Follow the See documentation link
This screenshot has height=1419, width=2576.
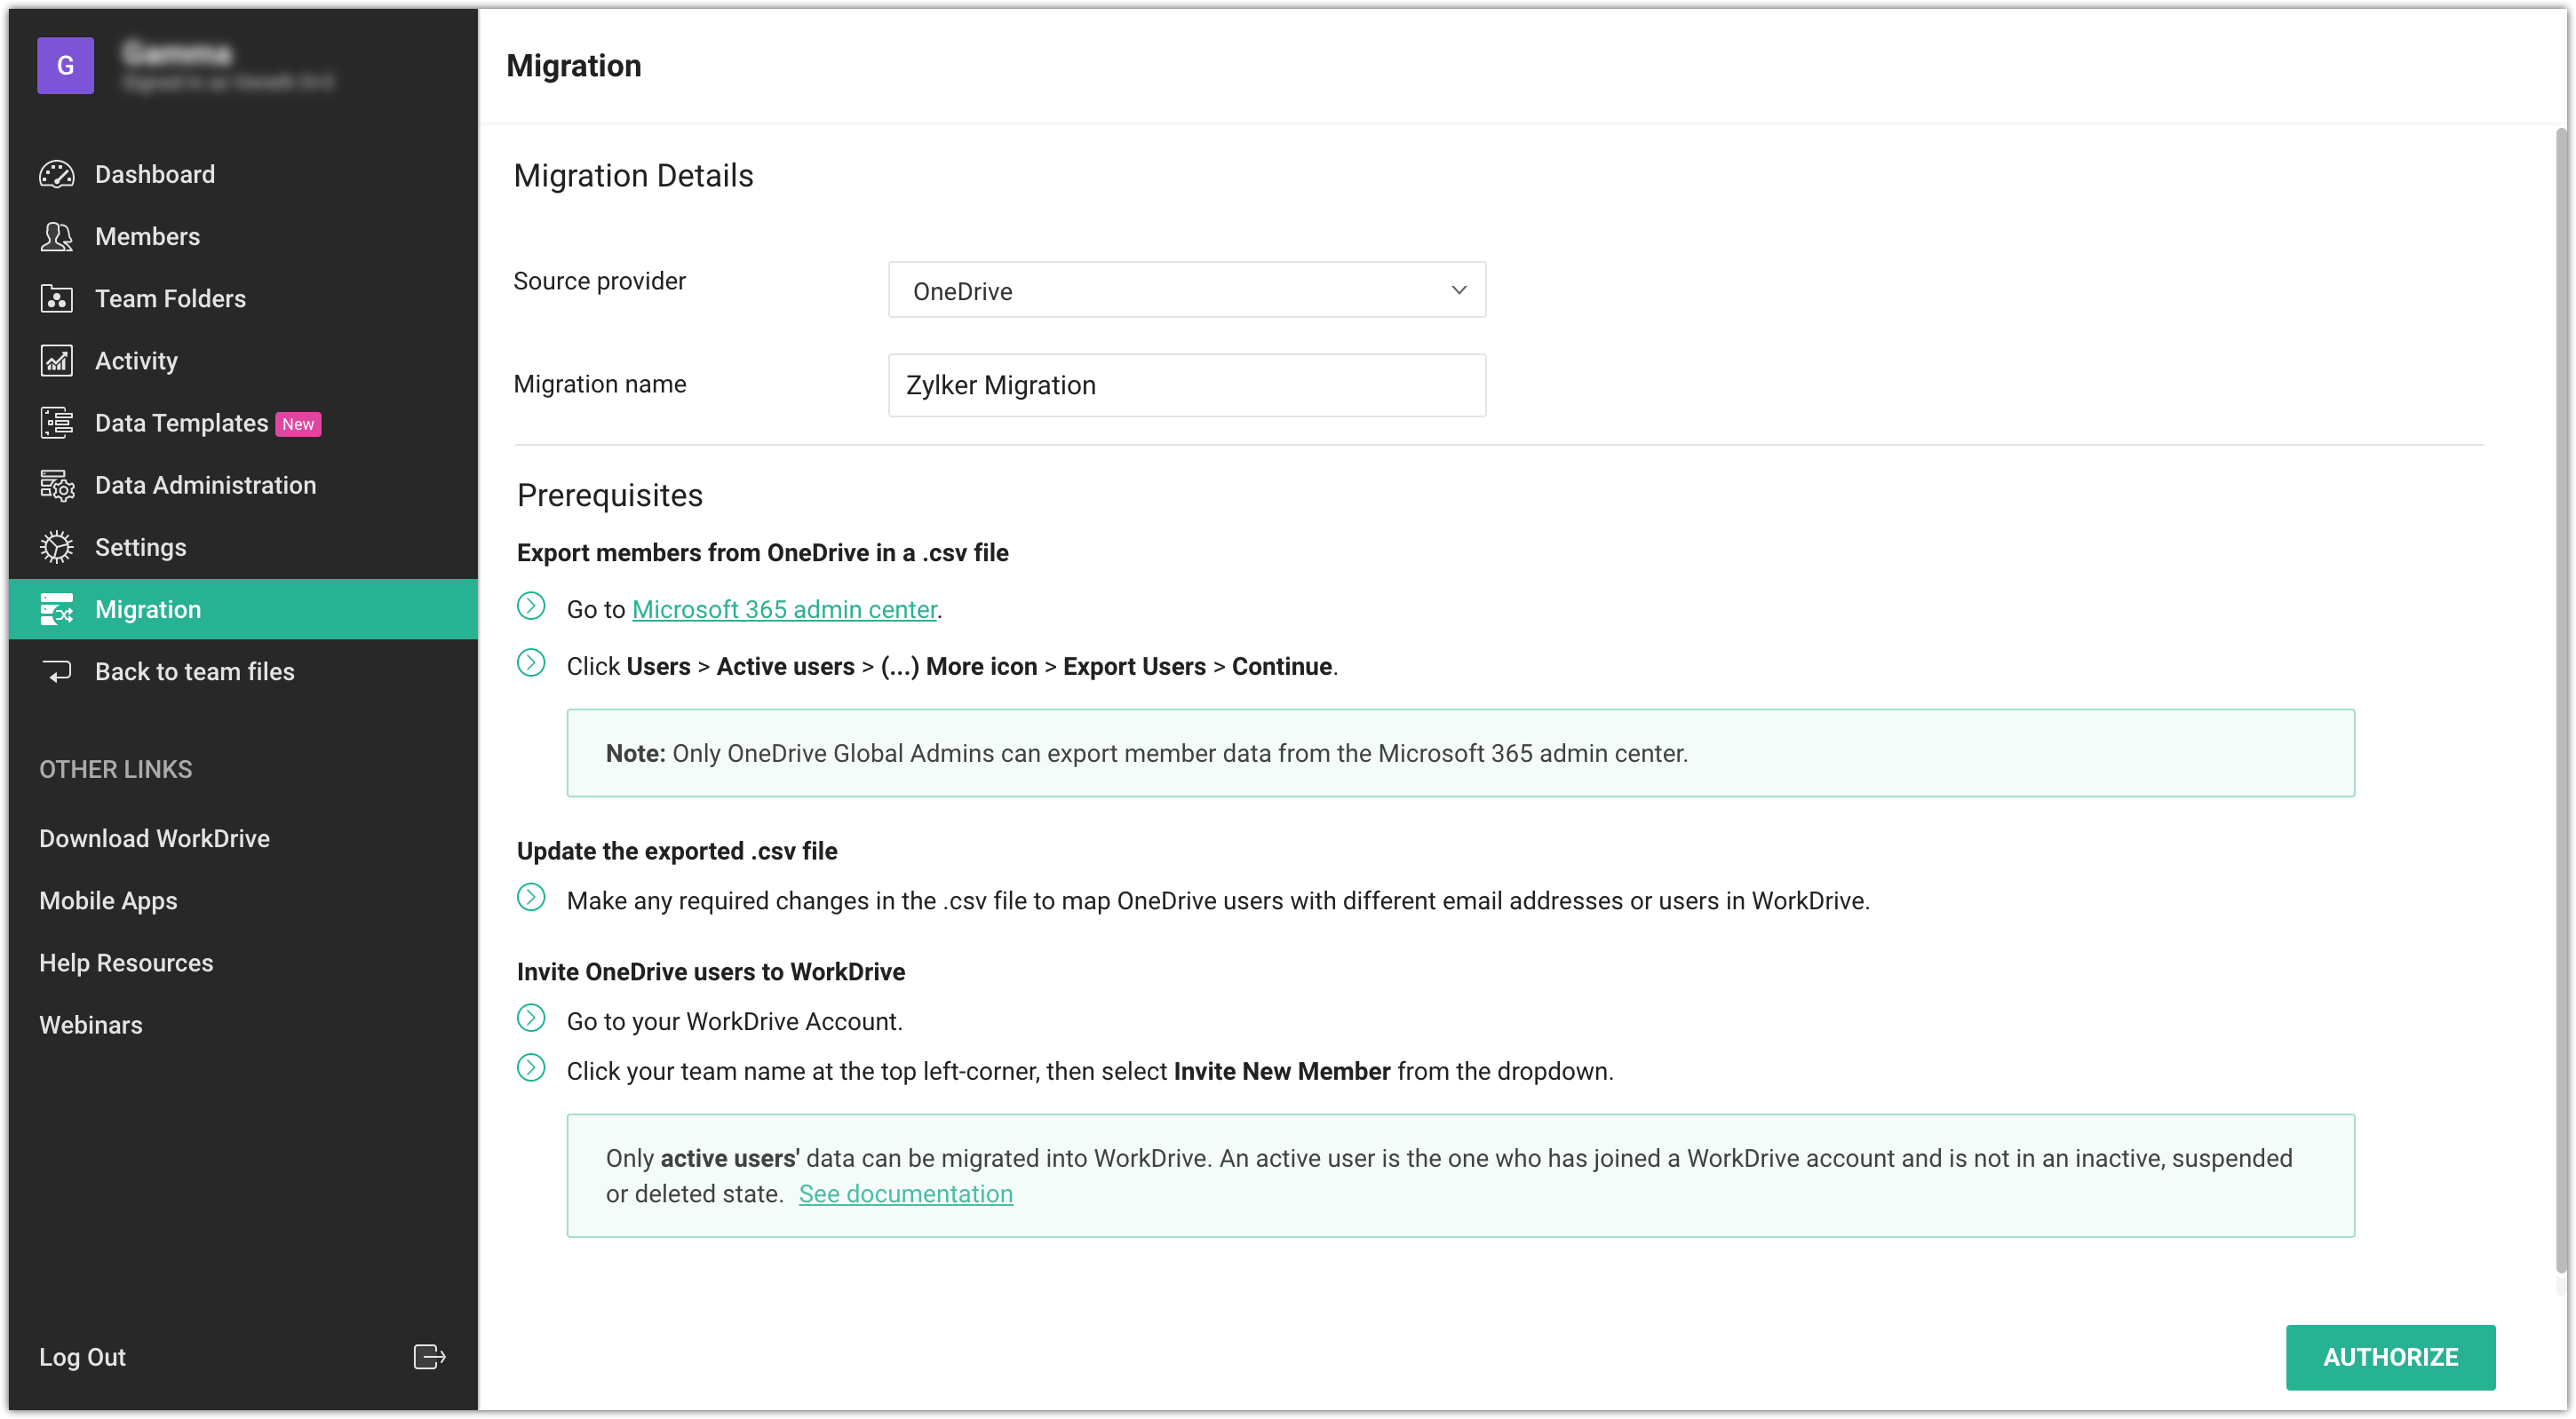(905, 1193)
